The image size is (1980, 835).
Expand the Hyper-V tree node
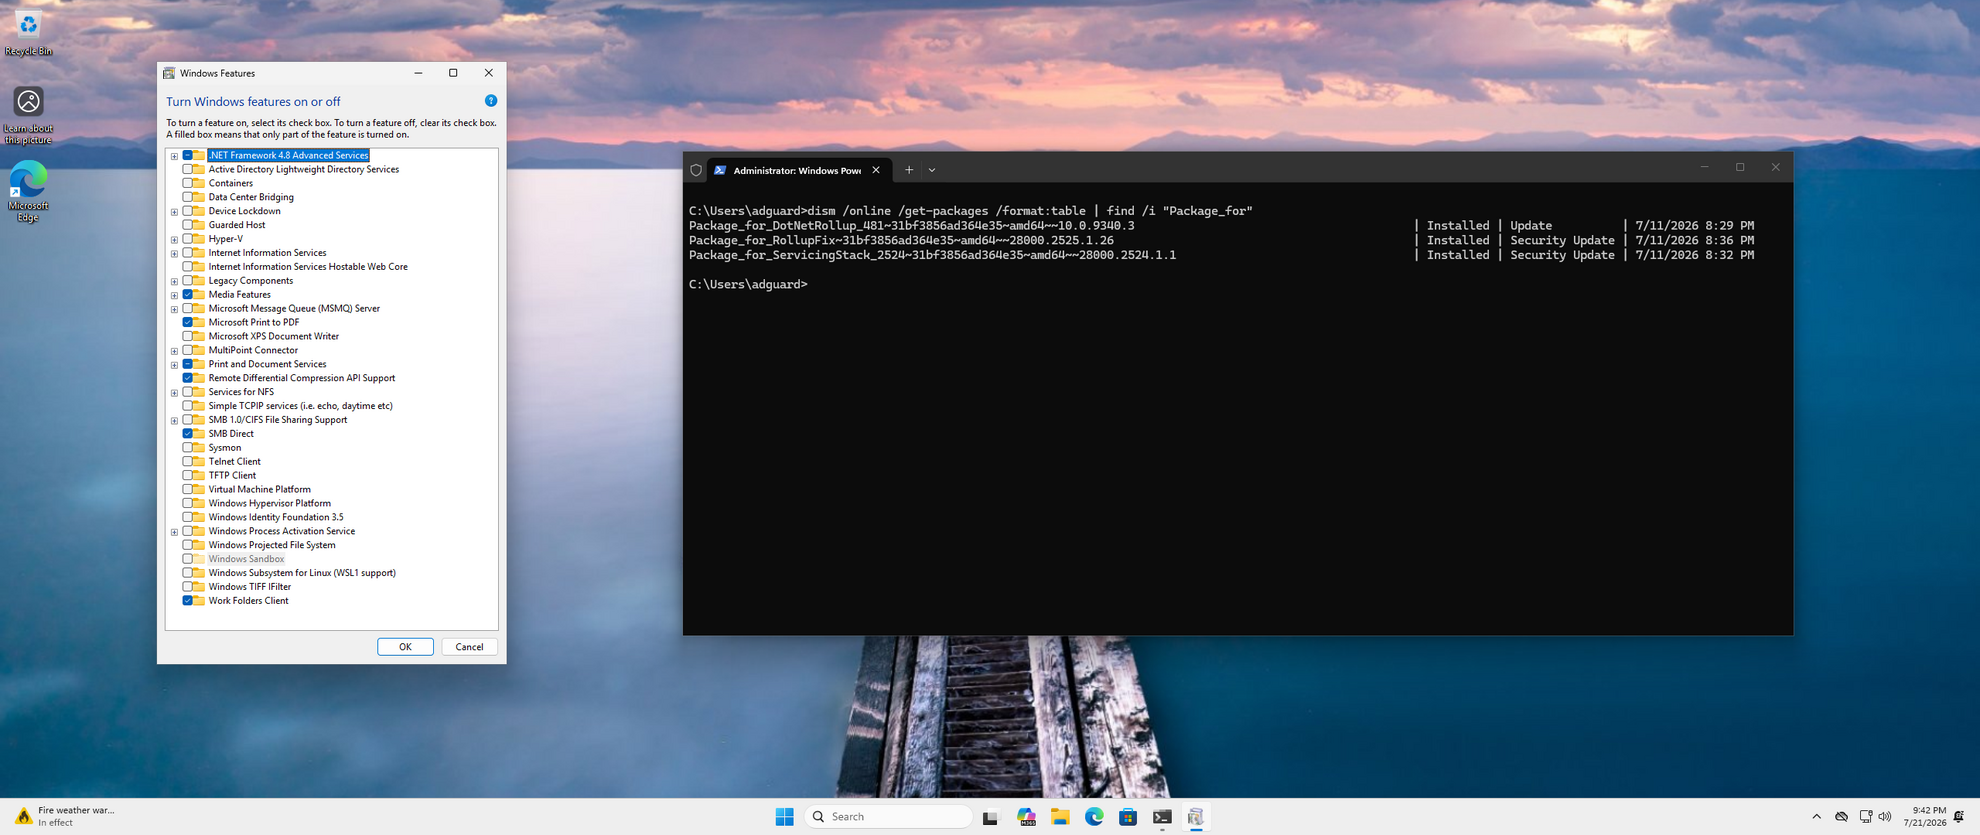point(174,240)
